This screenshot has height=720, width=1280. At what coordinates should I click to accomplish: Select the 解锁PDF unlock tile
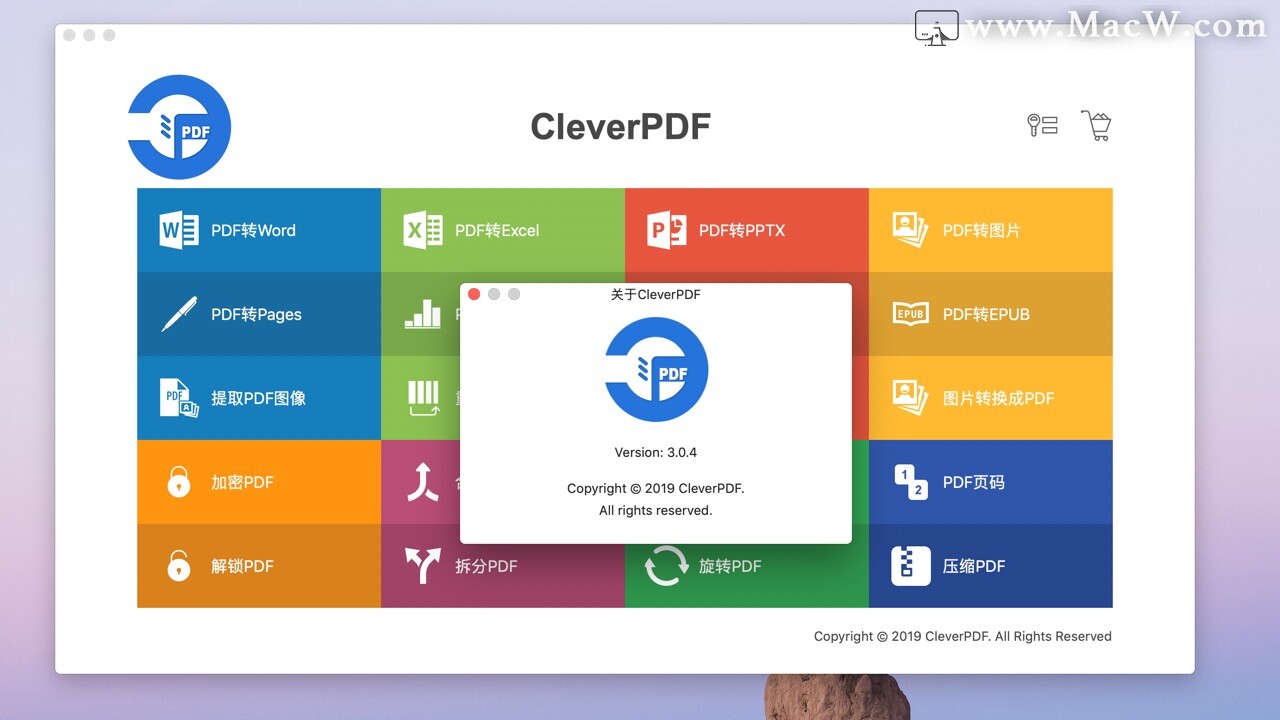[x=259, y=566]
